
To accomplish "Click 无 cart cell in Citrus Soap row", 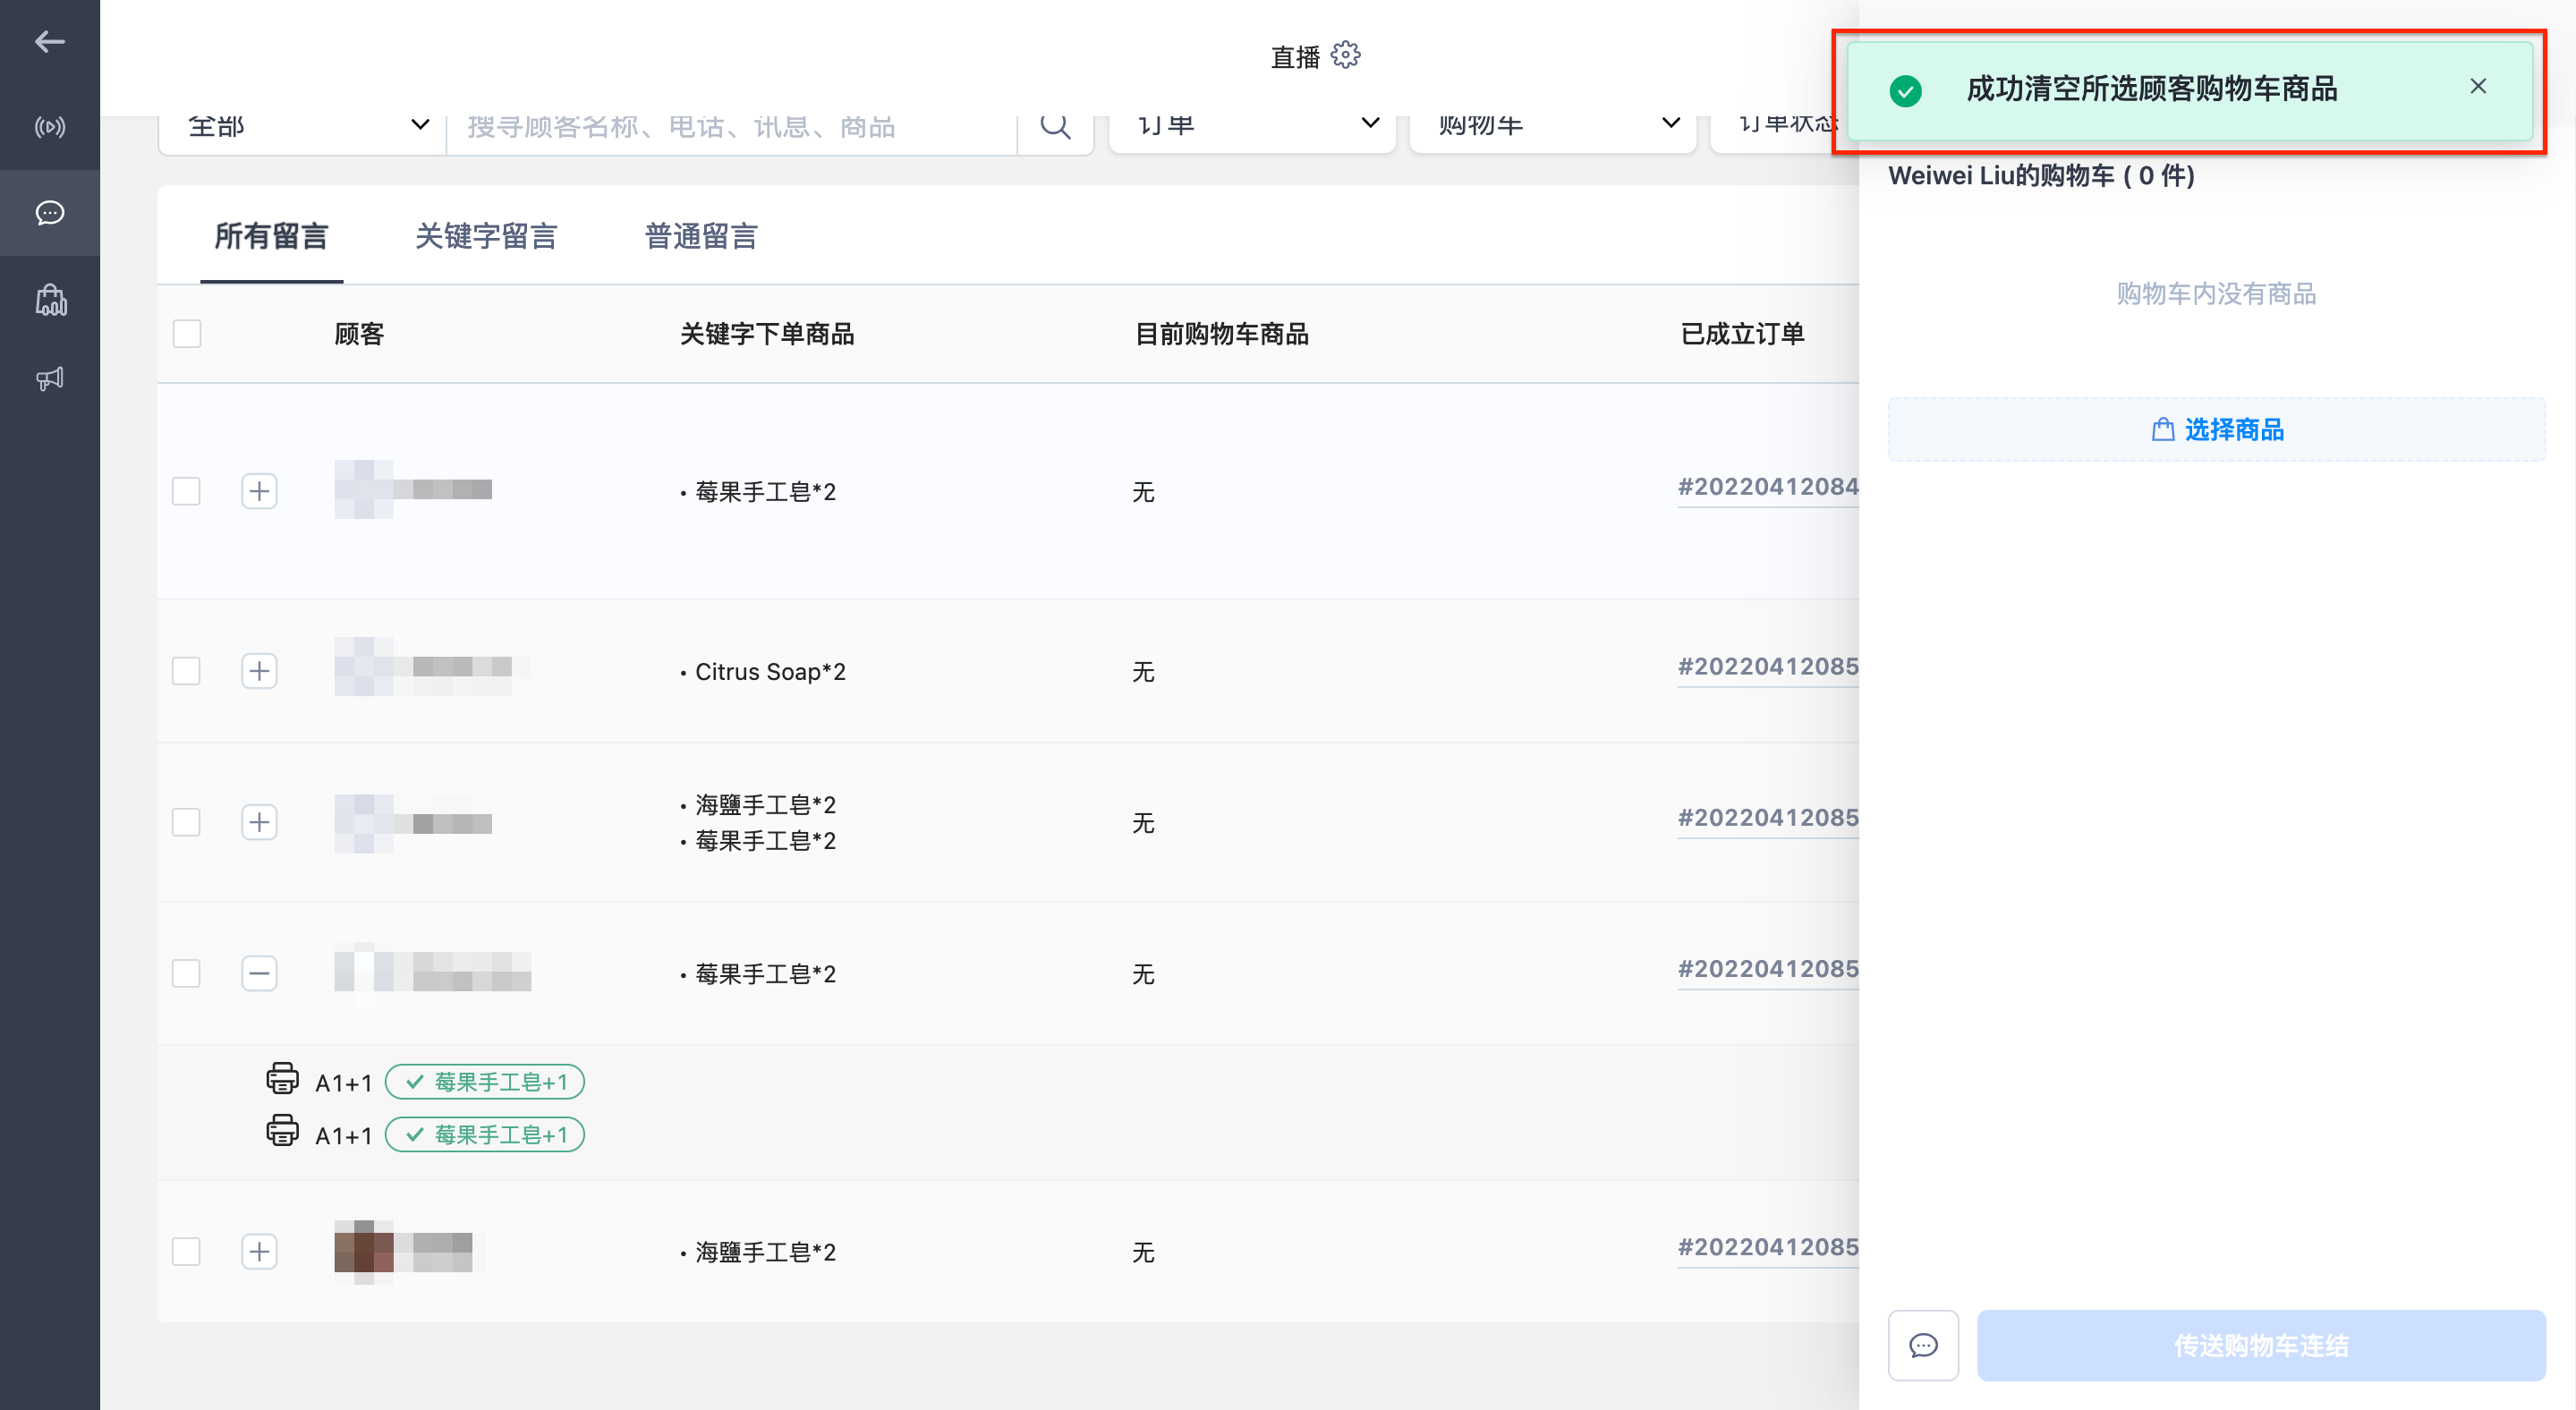I will tap(1143, 671).
